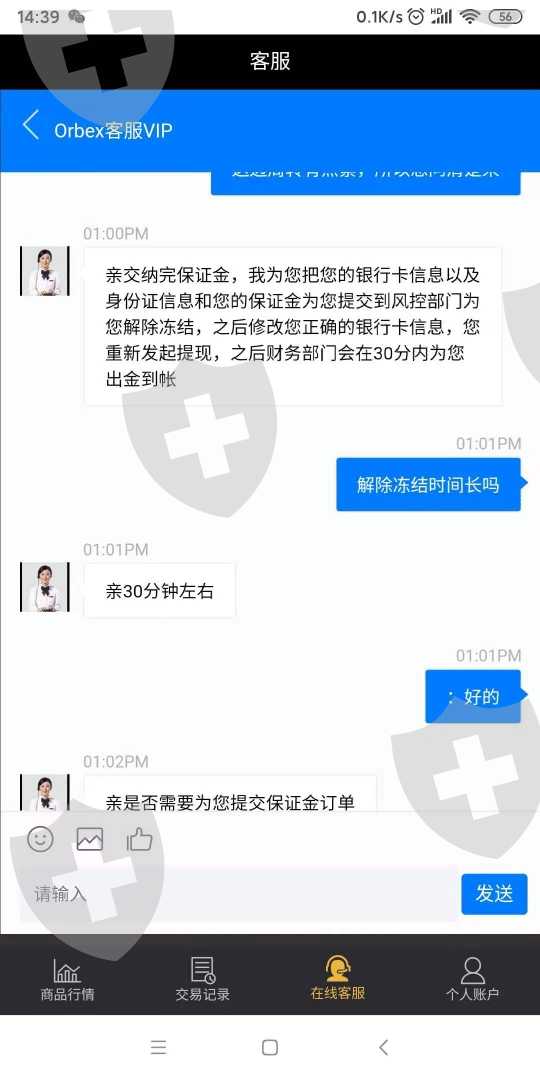Image resolution: width=540 pixels, height=1080 pixels.
Task: Tap agent avatar beside 保证金 long message
Action: coord(45,271)
